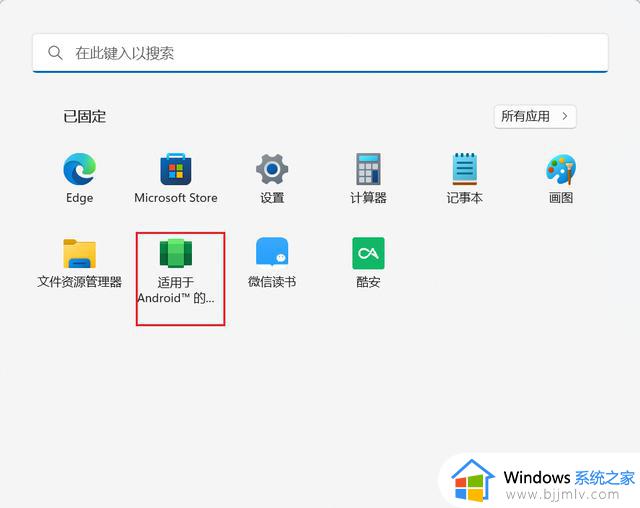The image size is (640, 508).
Task: Open the 设置 gear icon
Action: pos(272,169)
